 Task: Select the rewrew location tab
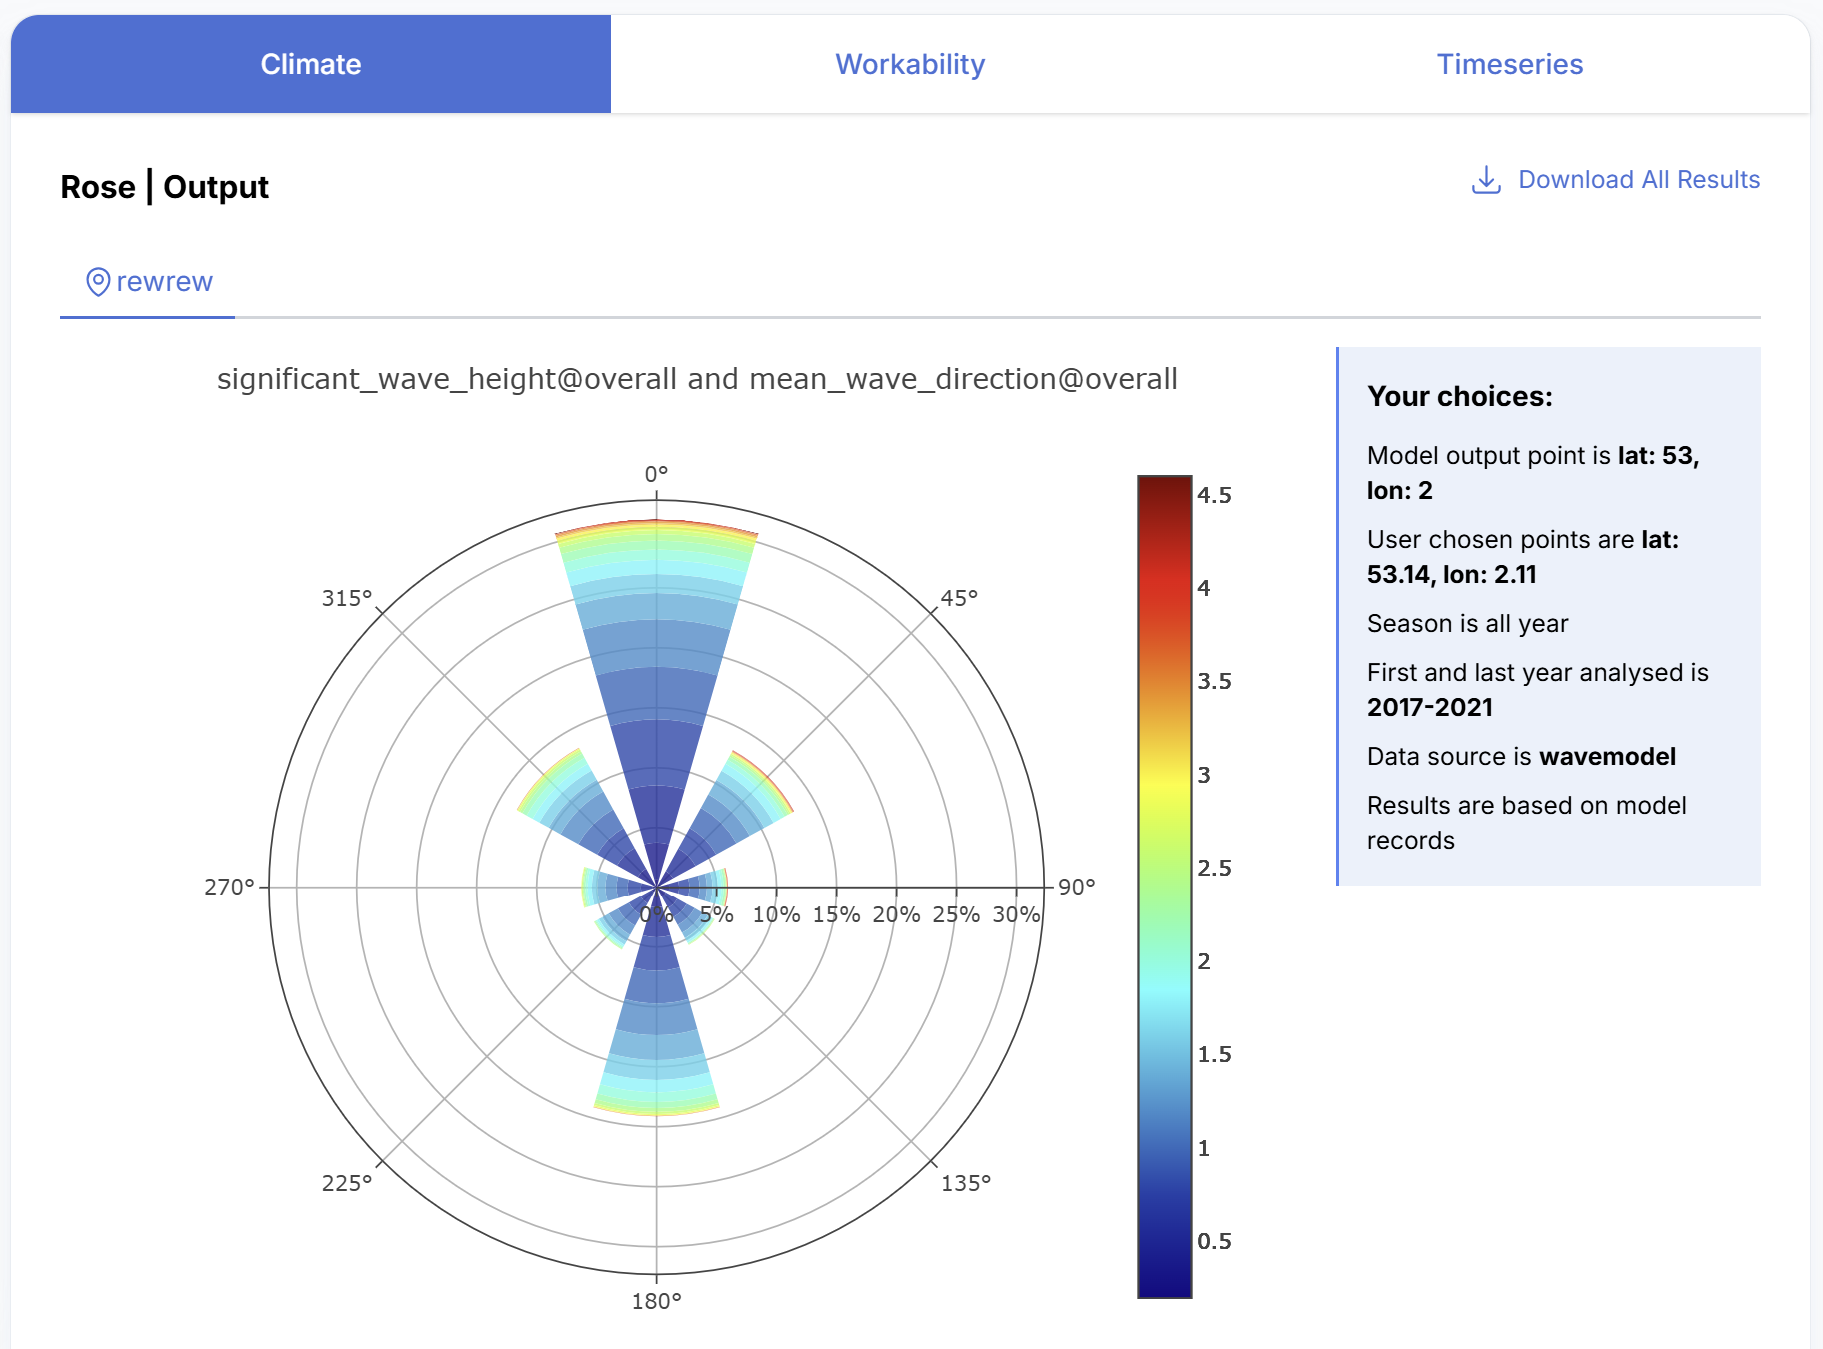148,283
